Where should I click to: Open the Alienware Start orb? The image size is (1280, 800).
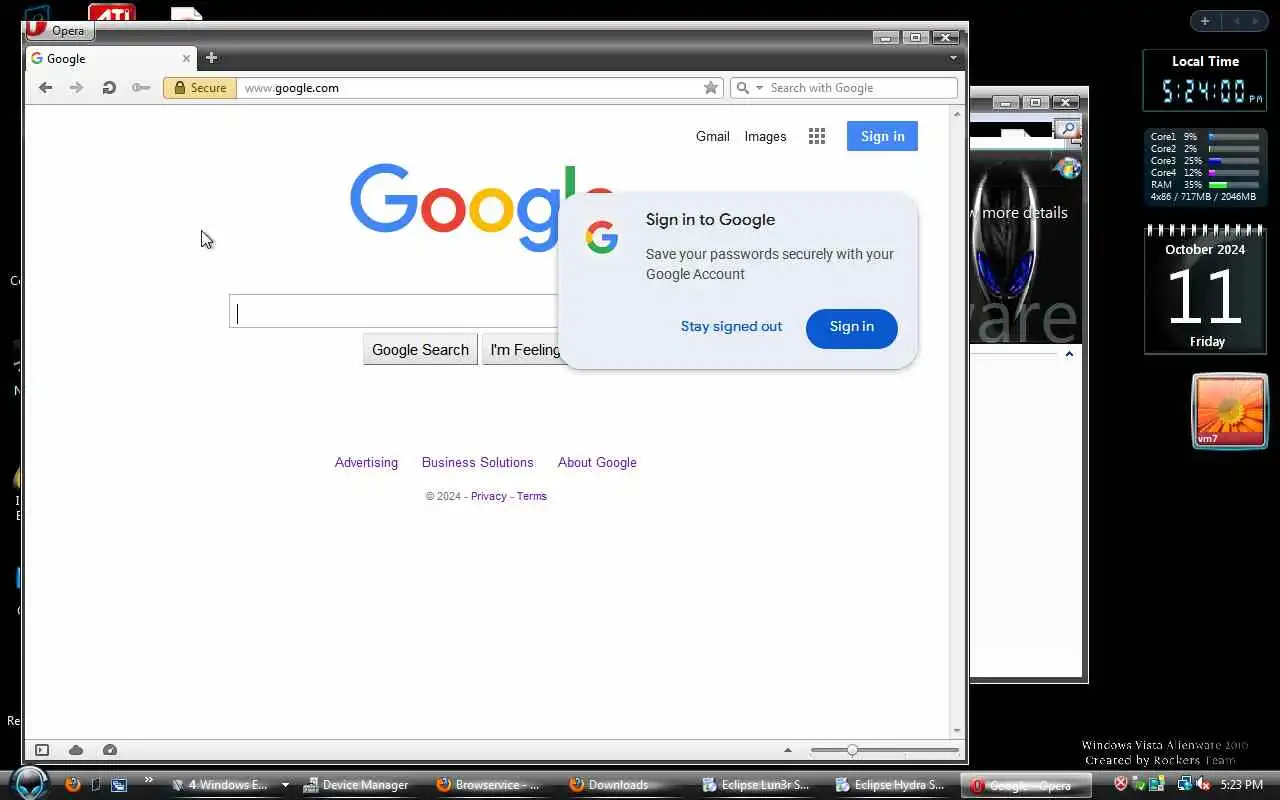pos(30,783)
